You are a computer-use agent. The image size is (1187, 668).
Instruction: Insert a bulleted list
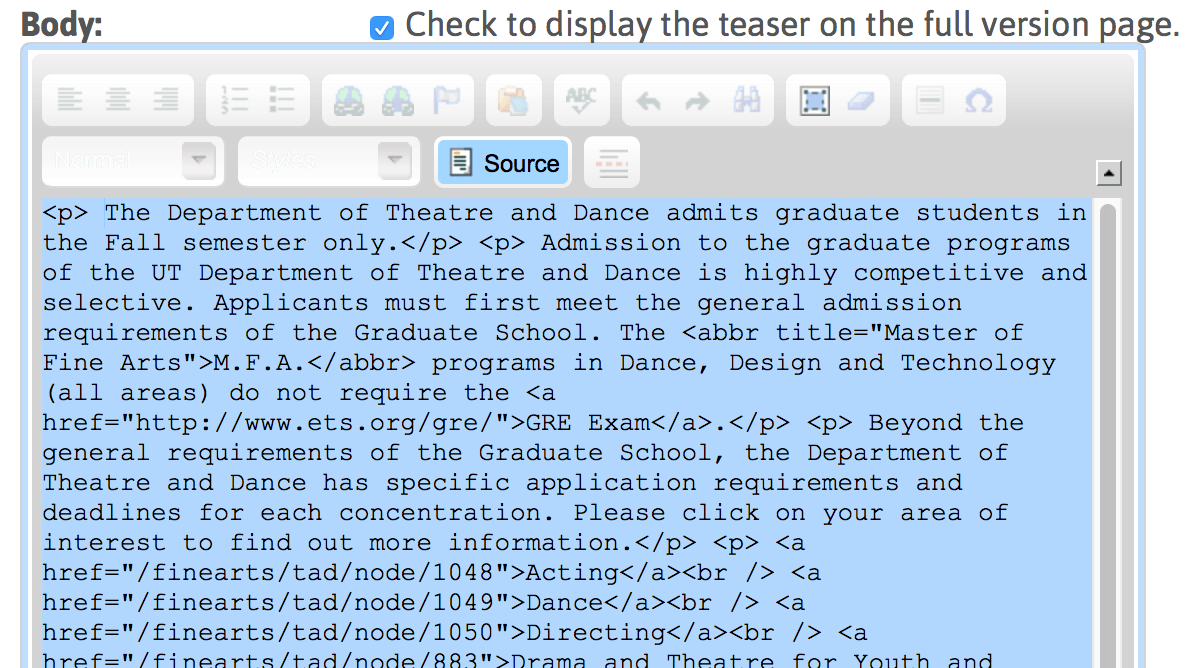(x=282, y=100)
